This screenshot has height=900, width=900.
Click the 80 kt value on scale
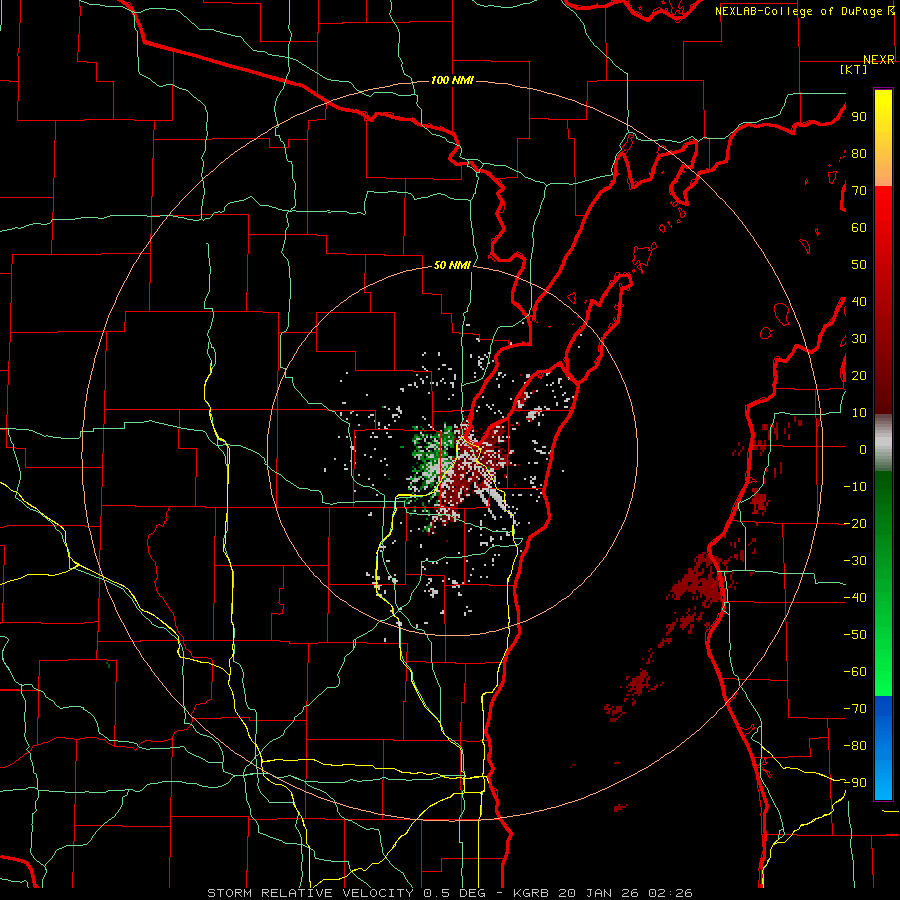coord(859,153)
